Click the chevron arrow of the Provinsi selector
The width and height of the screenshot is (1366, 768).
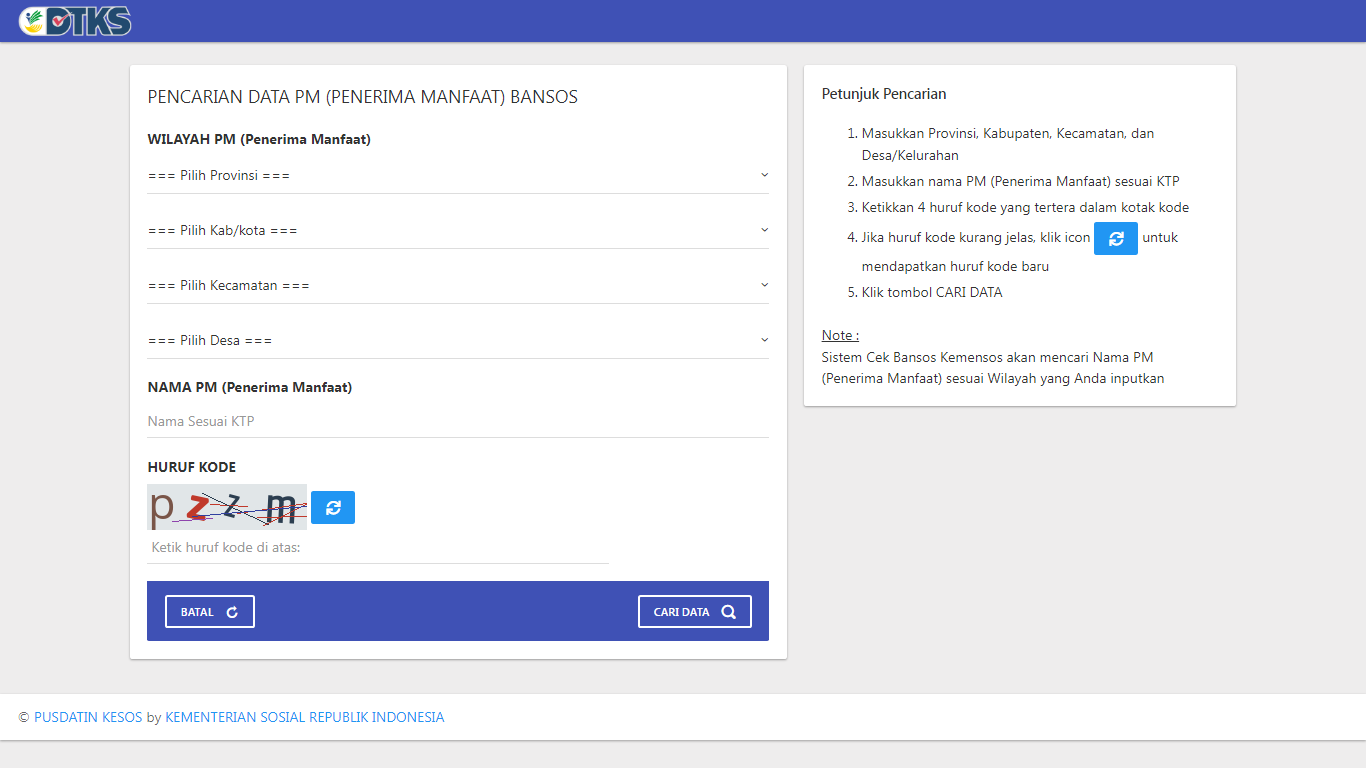coord(764,175)
